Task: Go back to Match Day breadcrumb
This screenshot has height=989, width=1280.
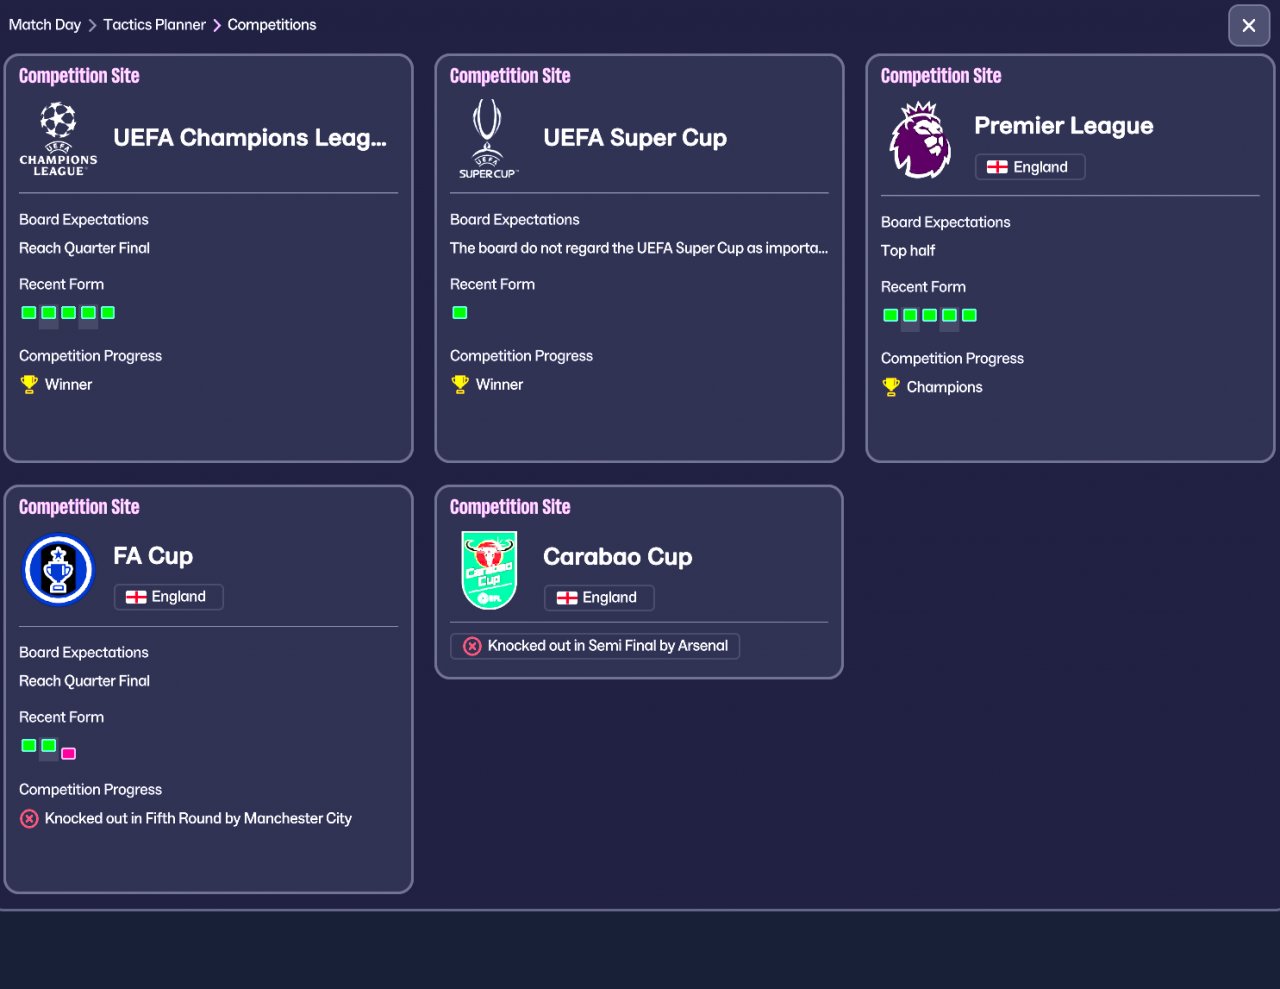Action: pos(45,25)
